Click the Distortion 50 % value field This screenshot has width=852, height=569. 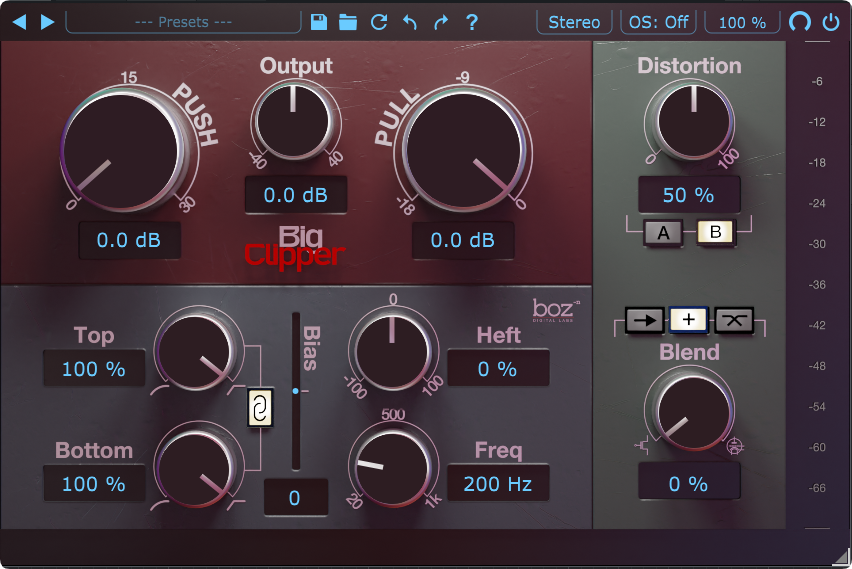688,195
